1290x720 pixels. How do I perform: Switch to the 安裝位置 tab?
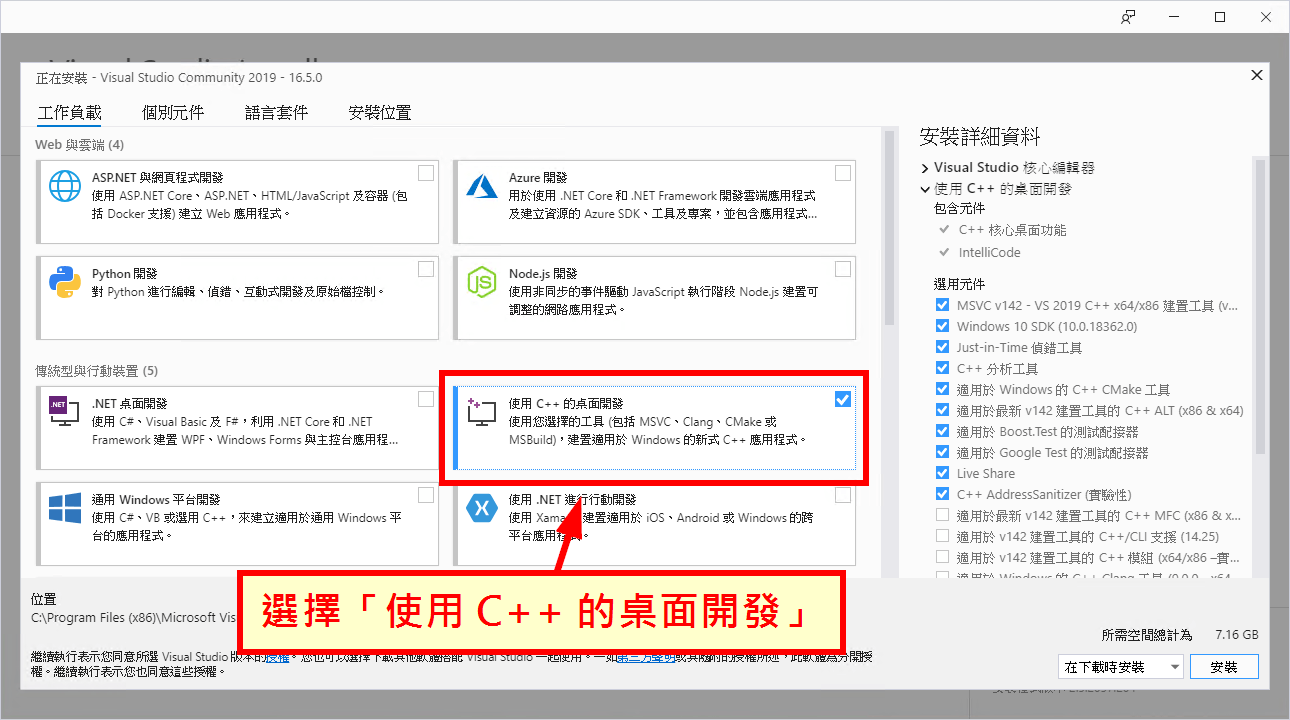pyautogui.click(x=380, y=113)
